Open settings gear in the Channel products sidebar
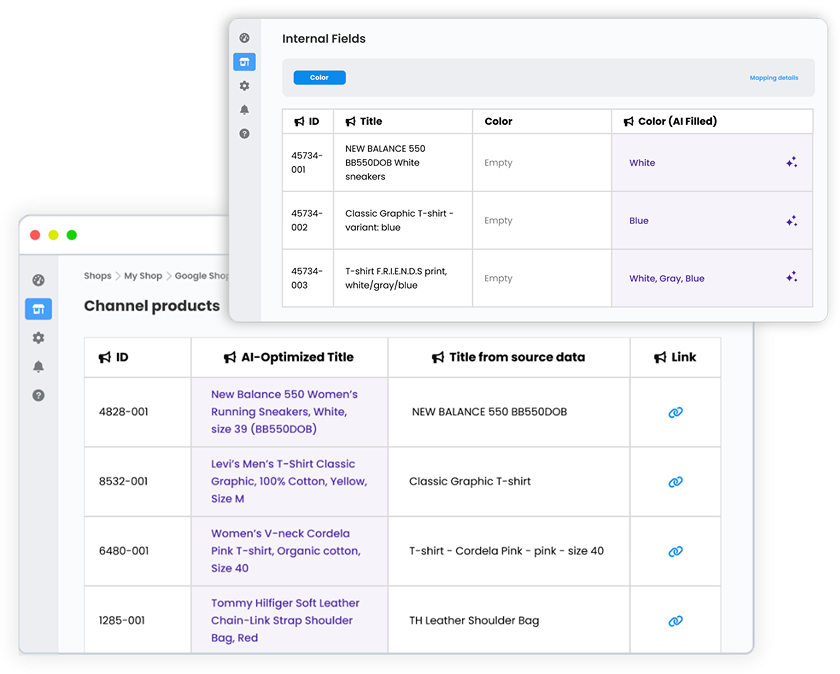Screen dimensions: 840x674 pos(38,338)
